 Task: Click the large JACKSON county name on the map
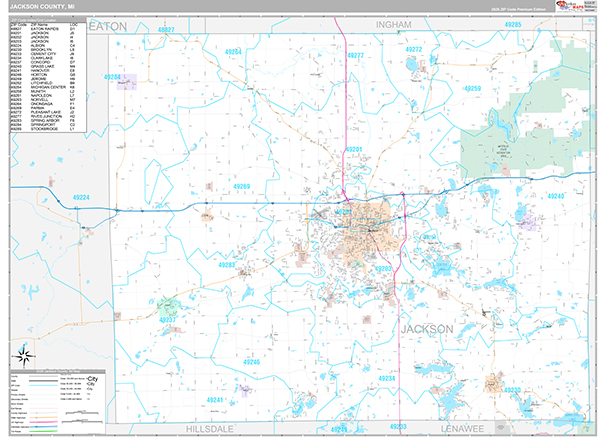pos(427,329)
